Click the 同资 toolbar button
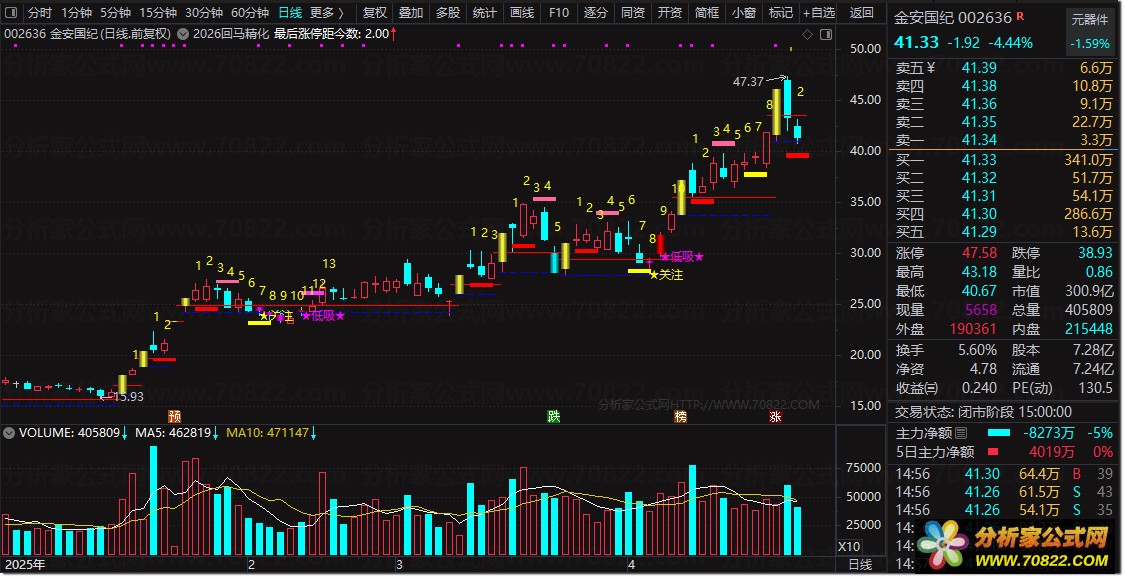The image size is (1125, 577). (633, 13)
